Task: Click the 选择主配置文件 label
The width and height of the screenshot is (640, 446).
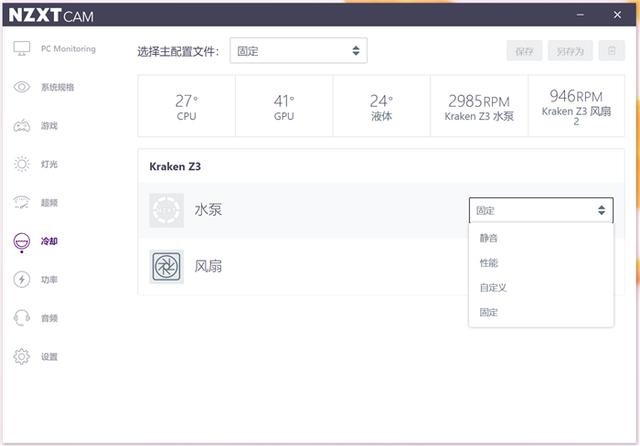Action: 178,51
